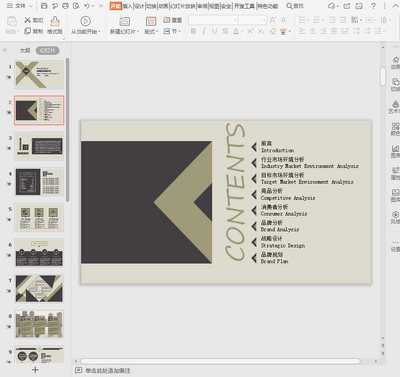
Task: Start slideshow from current slide (从当前开始)
Action: [x=85, y=25]
